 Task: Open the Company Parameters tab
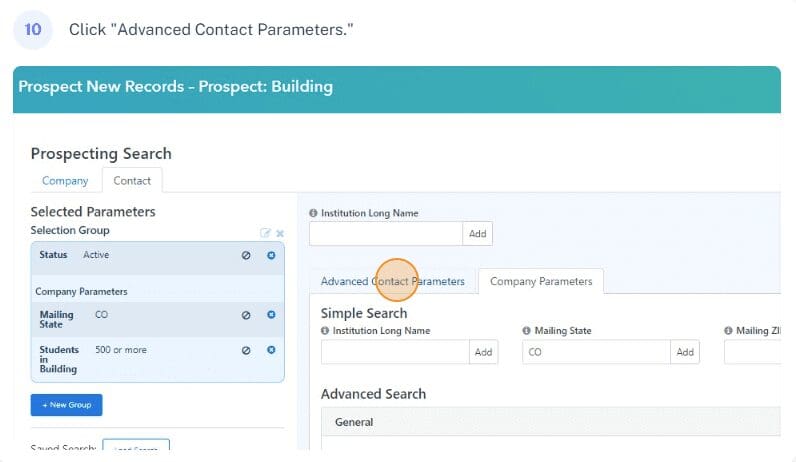541,281
